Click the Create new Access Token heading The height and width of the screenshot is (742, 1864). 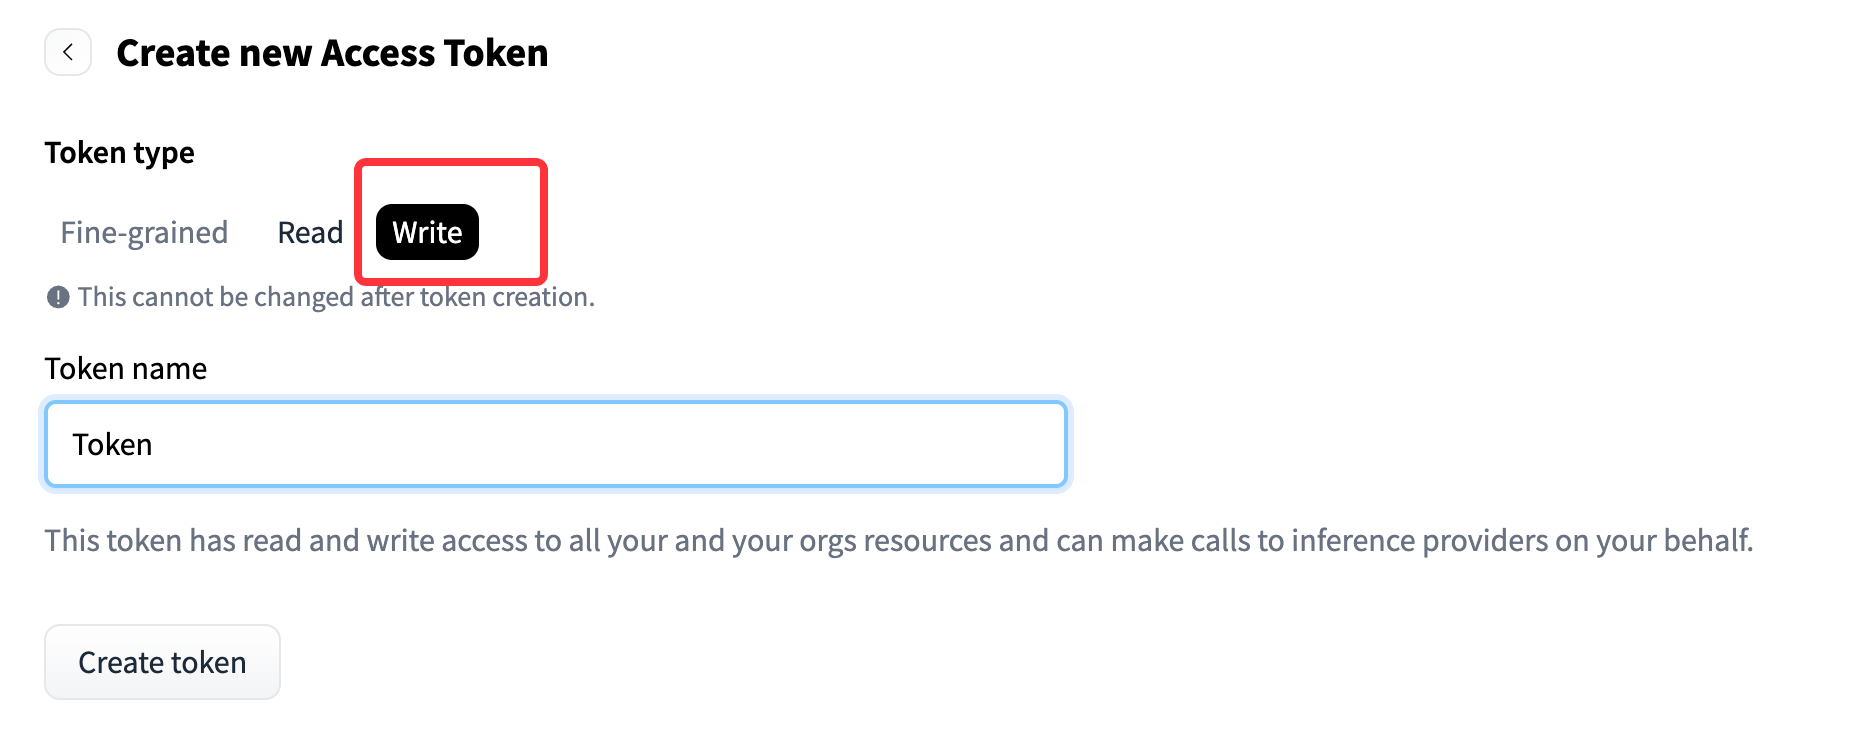pyautogui.click(x=332, y=53)
